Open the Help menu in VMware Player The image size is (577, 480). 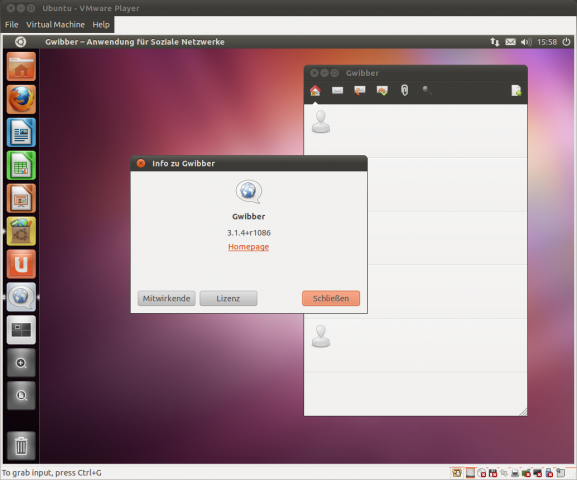101,25
